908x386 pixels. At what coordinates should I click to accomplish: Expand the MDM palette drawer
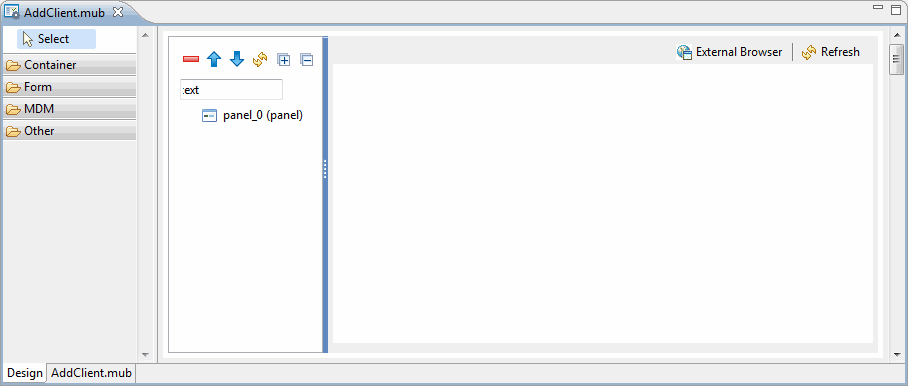(x=69, y=109)
